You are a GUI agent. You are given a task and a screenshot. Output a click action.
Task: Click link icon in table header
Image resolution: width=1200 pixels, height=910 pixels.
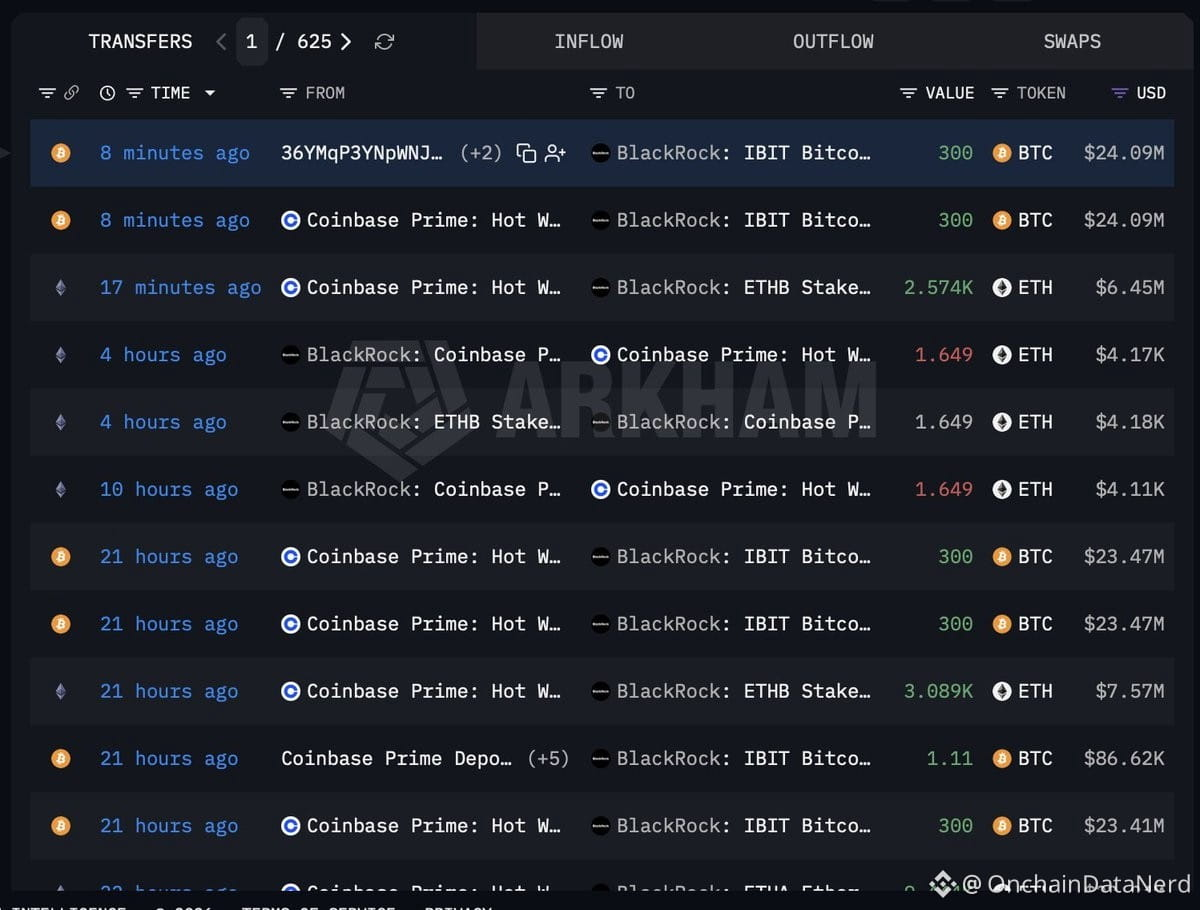pyautogui.click(x=71, y=93)
